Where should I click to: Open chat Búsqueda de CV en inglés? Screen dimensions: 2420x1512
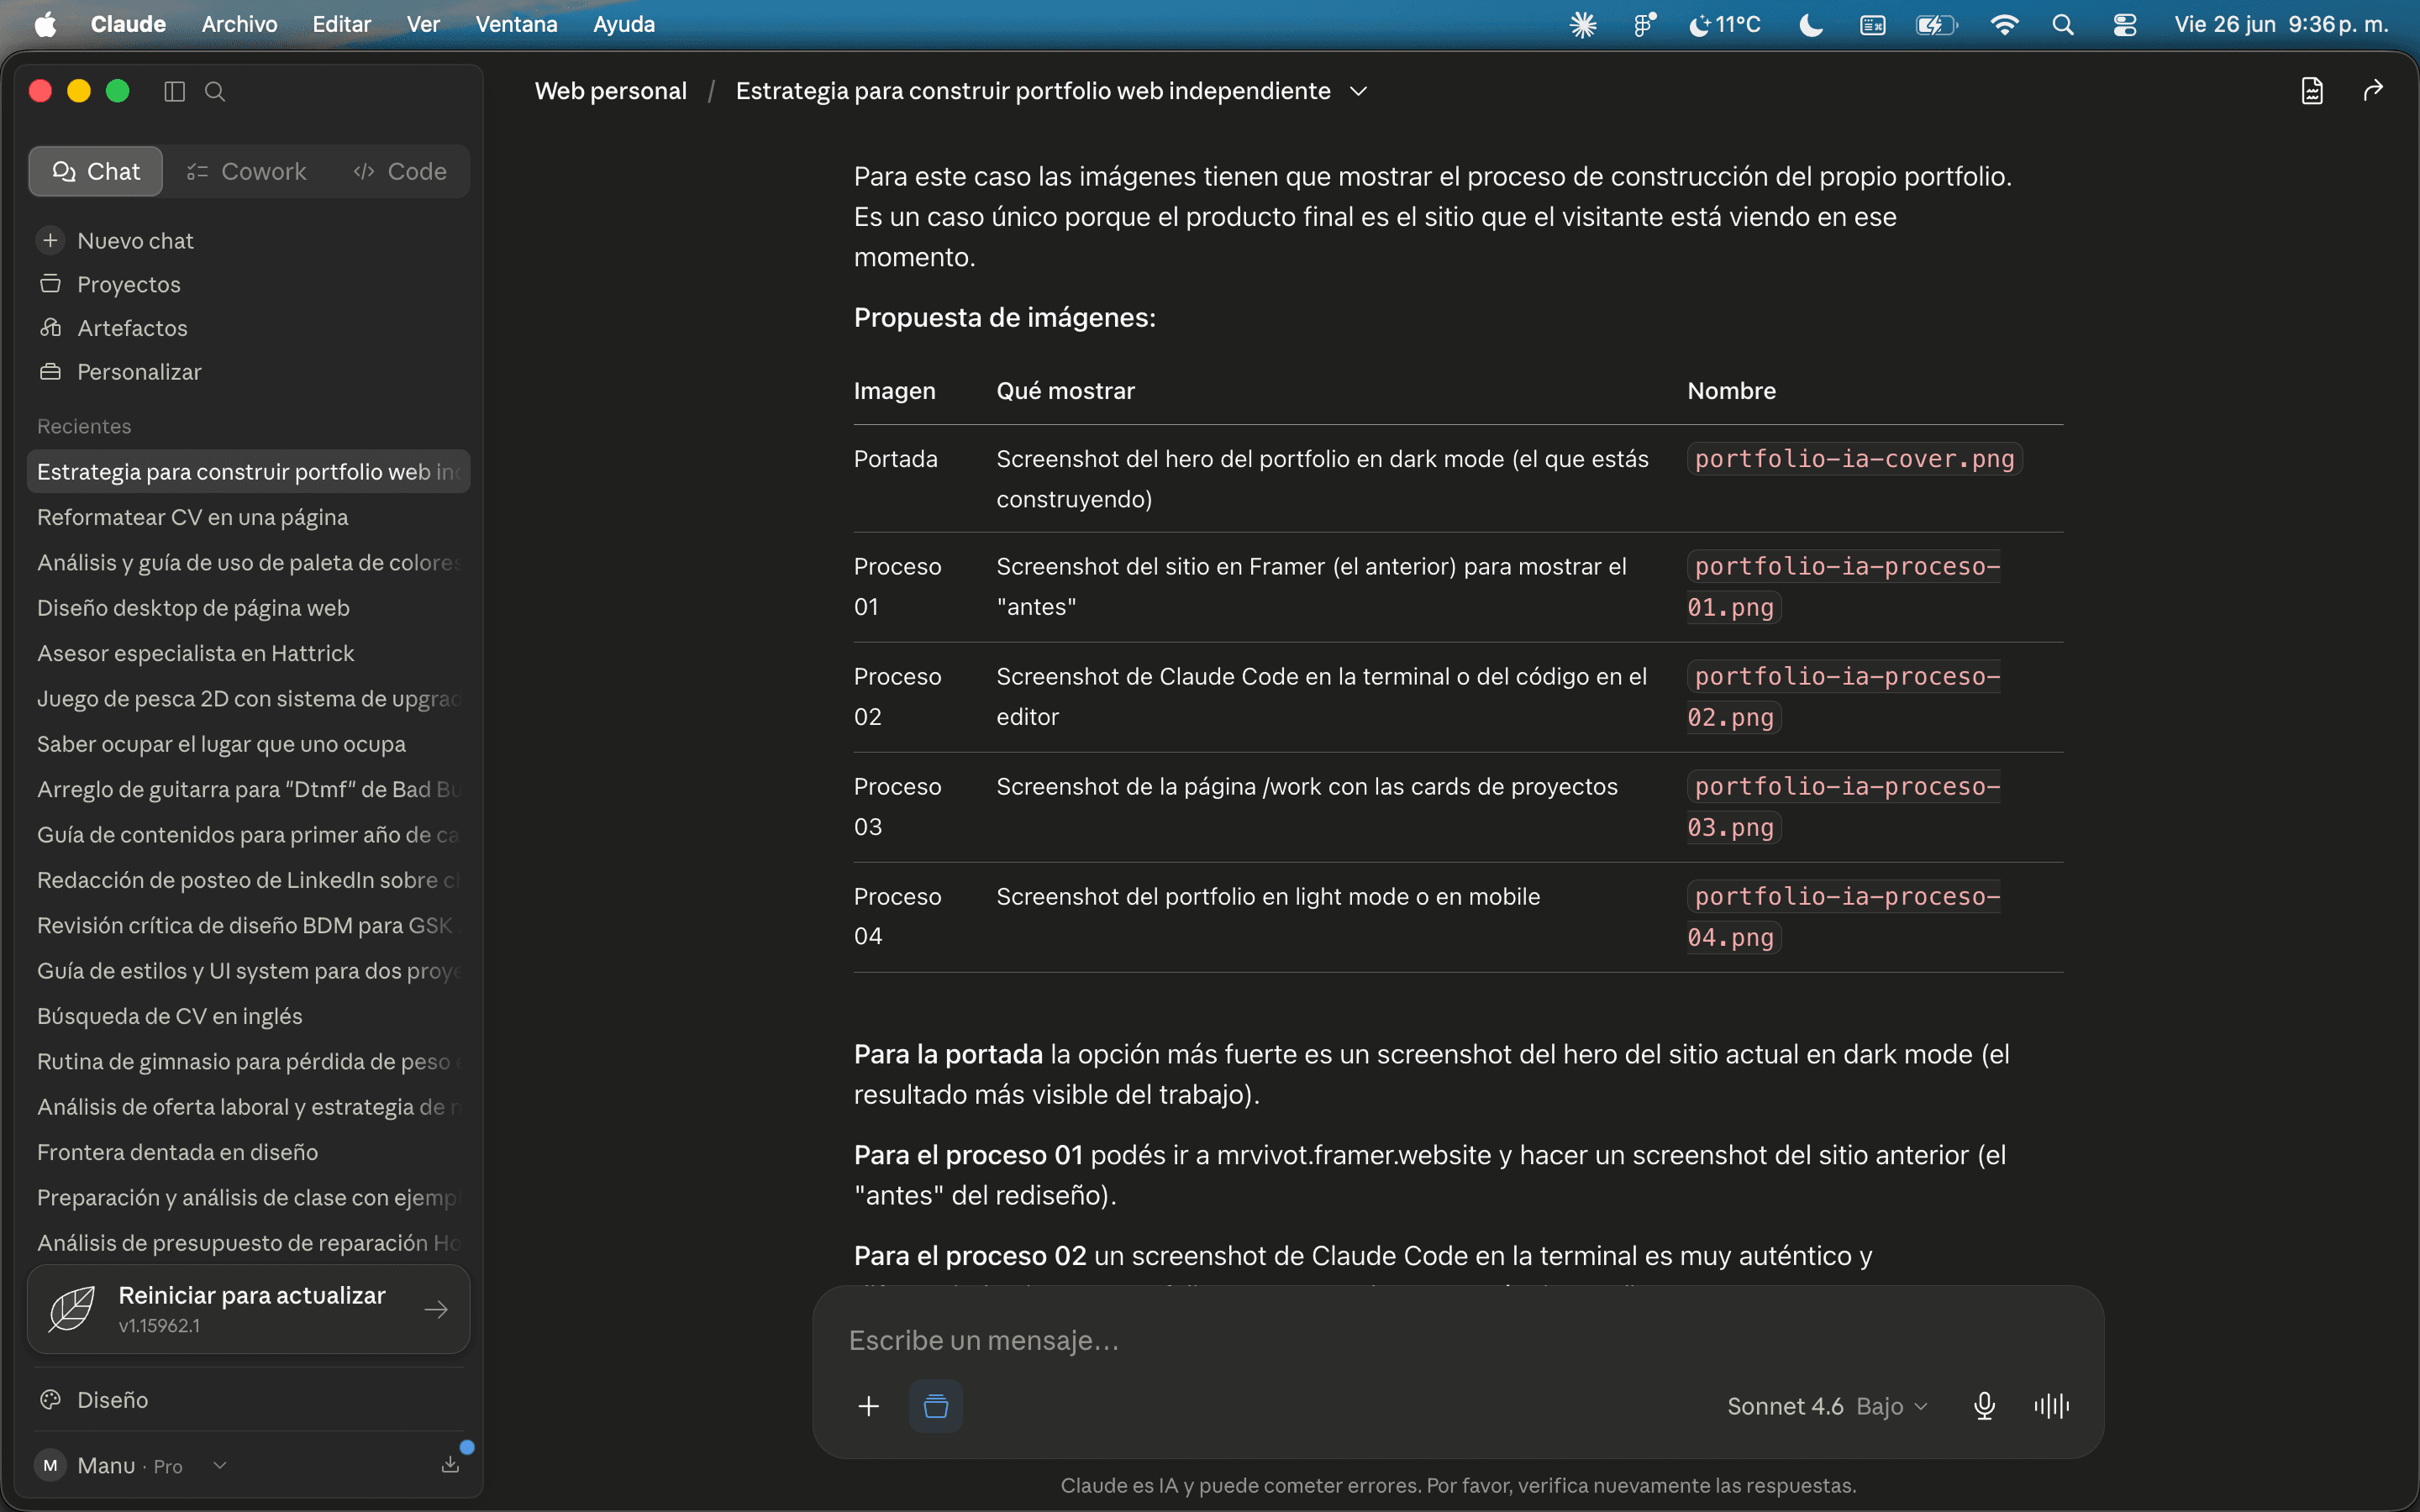[x=248, y=1016]
